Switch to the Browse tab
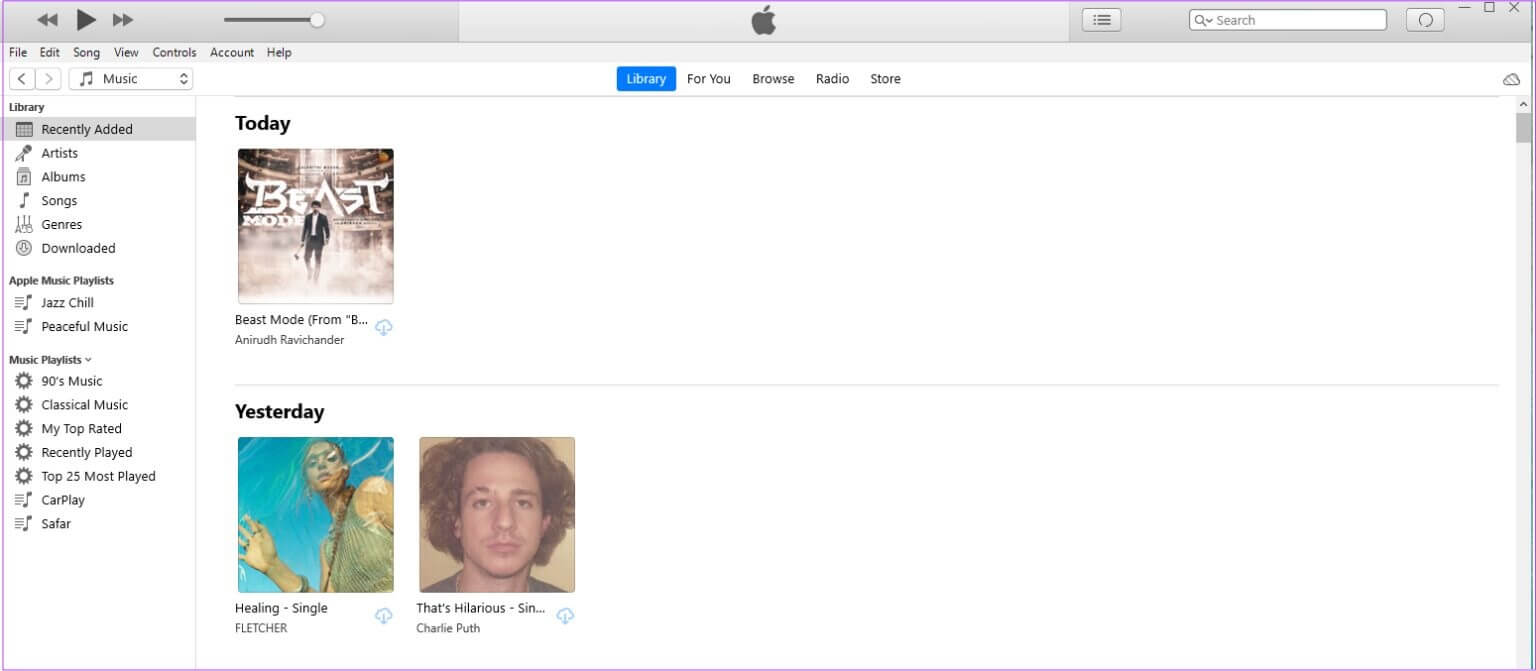Viewport: 1536px width, 671px height. point(773,79)
